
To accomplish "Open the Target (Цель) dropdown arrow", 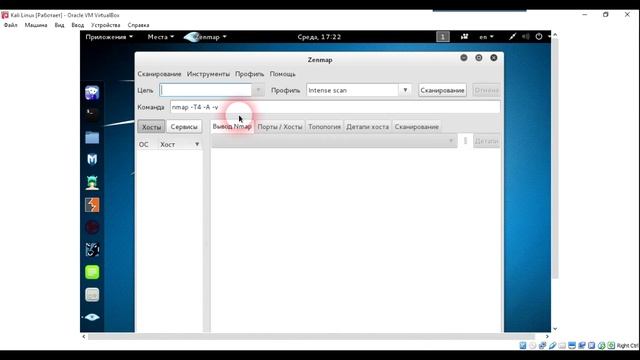I will [x=258, y=90].
